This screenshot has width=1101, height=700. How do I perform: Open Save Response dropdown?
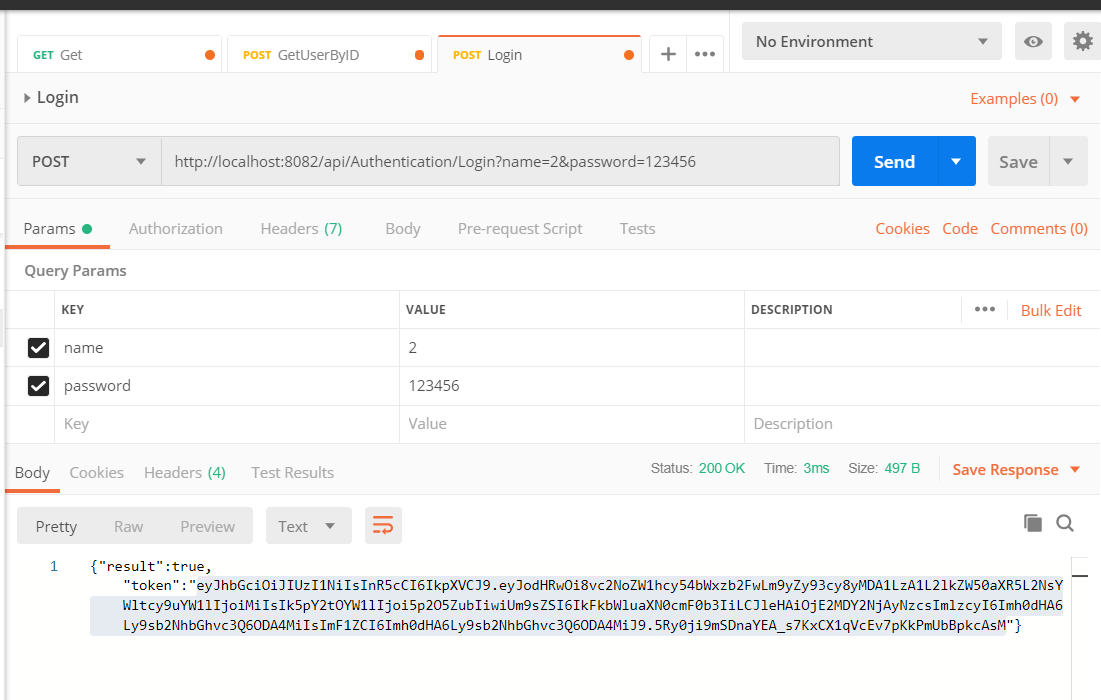pos(1016,469)
